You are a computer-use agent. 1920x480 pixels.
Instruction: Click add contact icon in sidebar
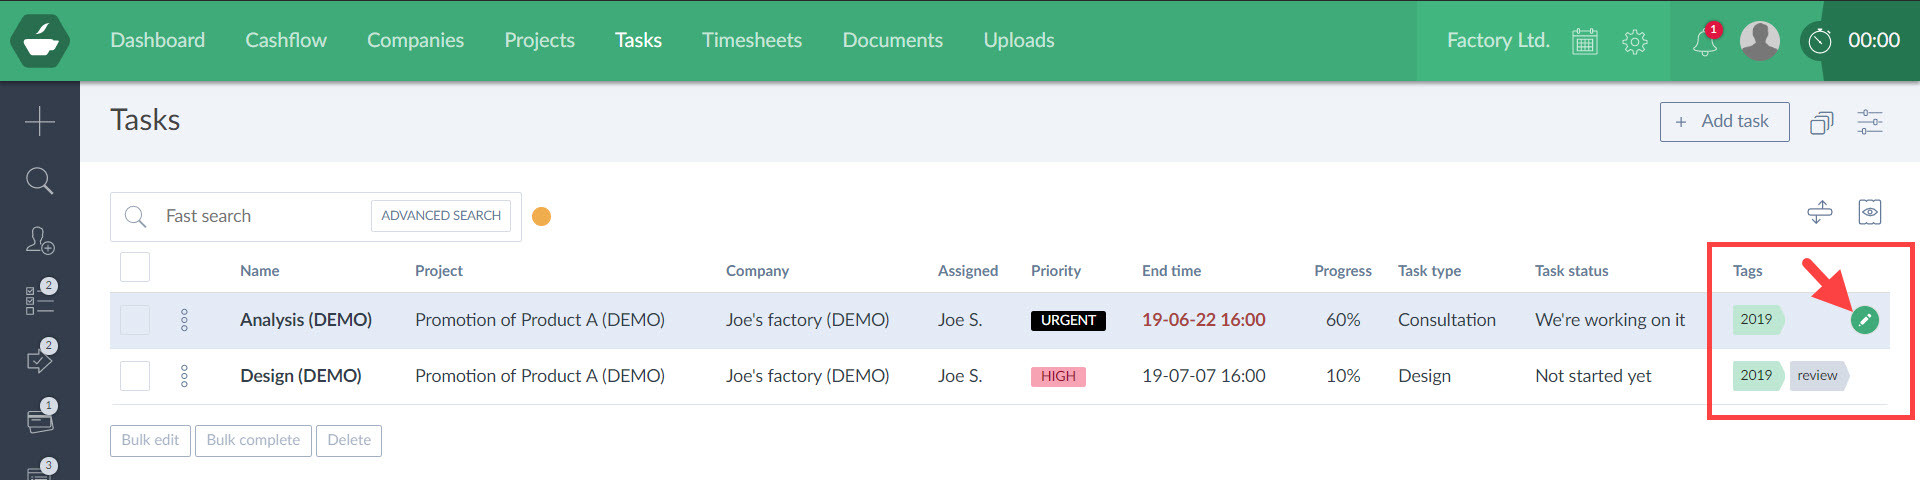coord(40,241)
